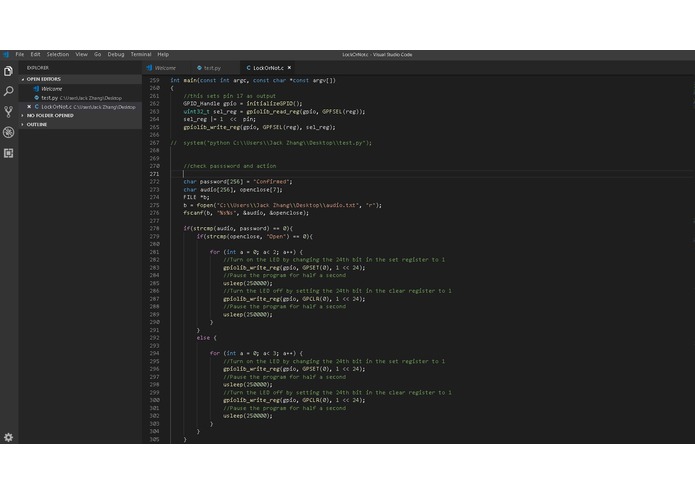Viewport: 695px width, 494px height.
Task: Click the Explorer panel title
Action: coord(38,68)
